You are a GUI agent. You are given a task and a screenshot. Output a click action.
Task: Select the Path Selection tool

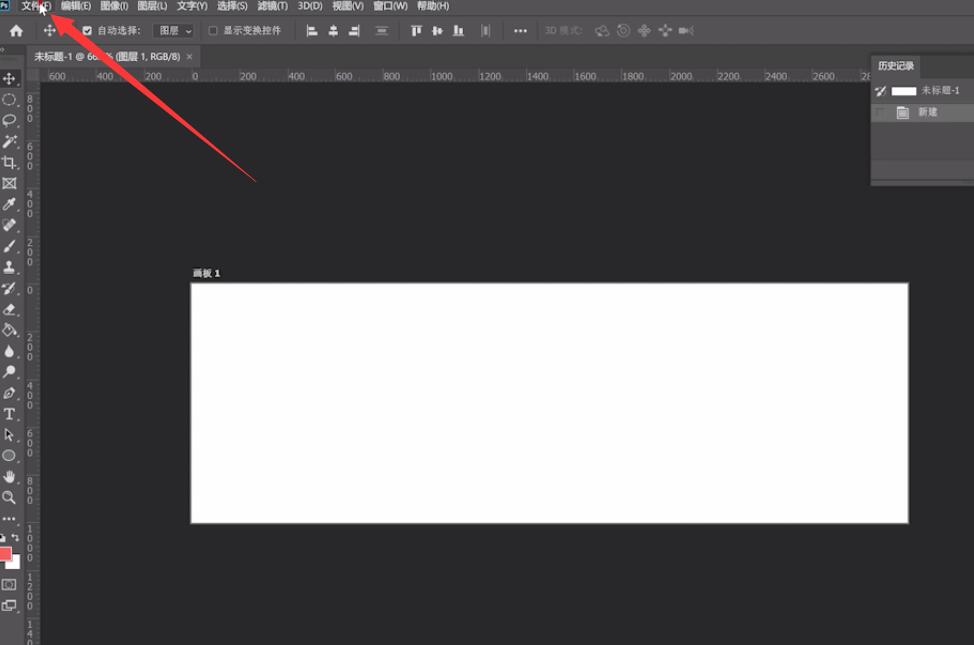(x=9, y=435)
